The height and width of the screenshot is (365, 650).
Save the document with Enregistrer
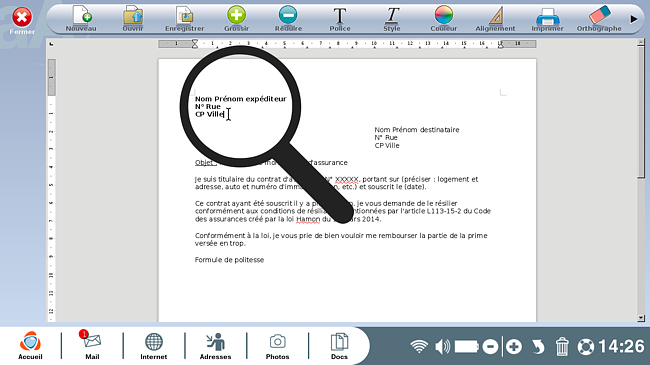click(x=184, y=19)
